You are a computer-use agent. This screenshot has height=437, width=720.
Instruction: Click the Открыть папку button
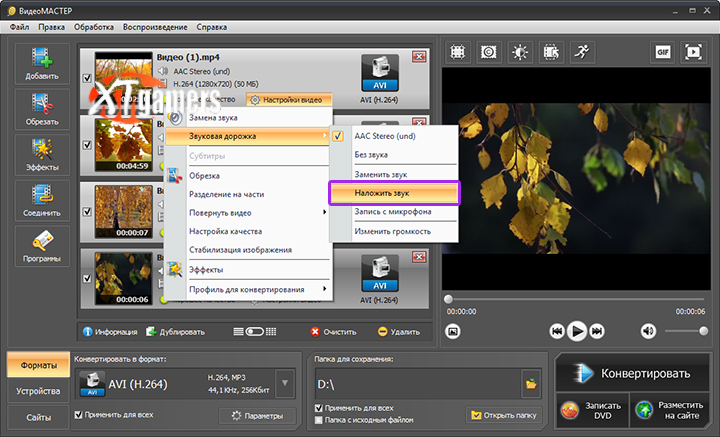[504, 415]
